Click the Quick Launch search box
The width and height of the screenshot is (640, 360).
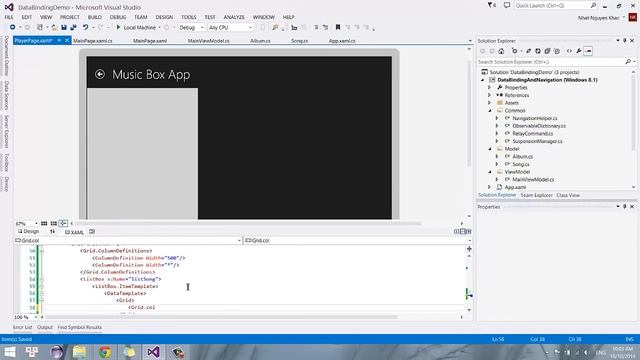point(555,6)
